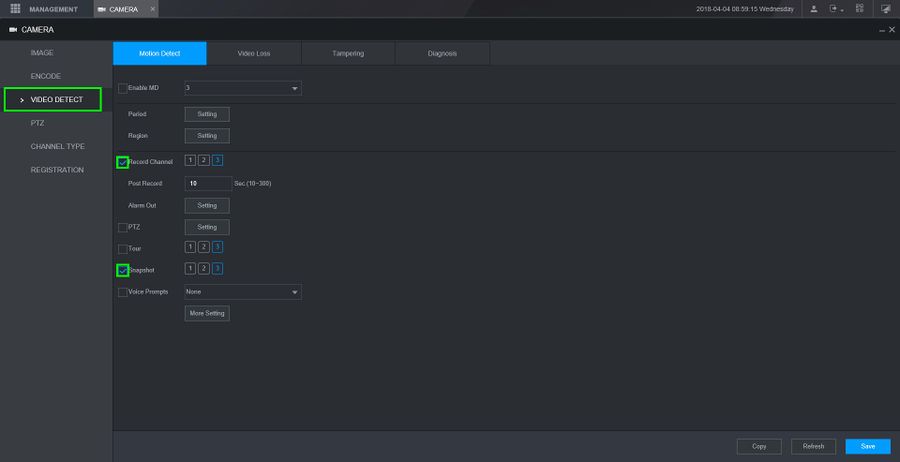The image size is (900, 462).
Task: Open PTZ in the left sidebar
Action: click(x=37, y=123)
